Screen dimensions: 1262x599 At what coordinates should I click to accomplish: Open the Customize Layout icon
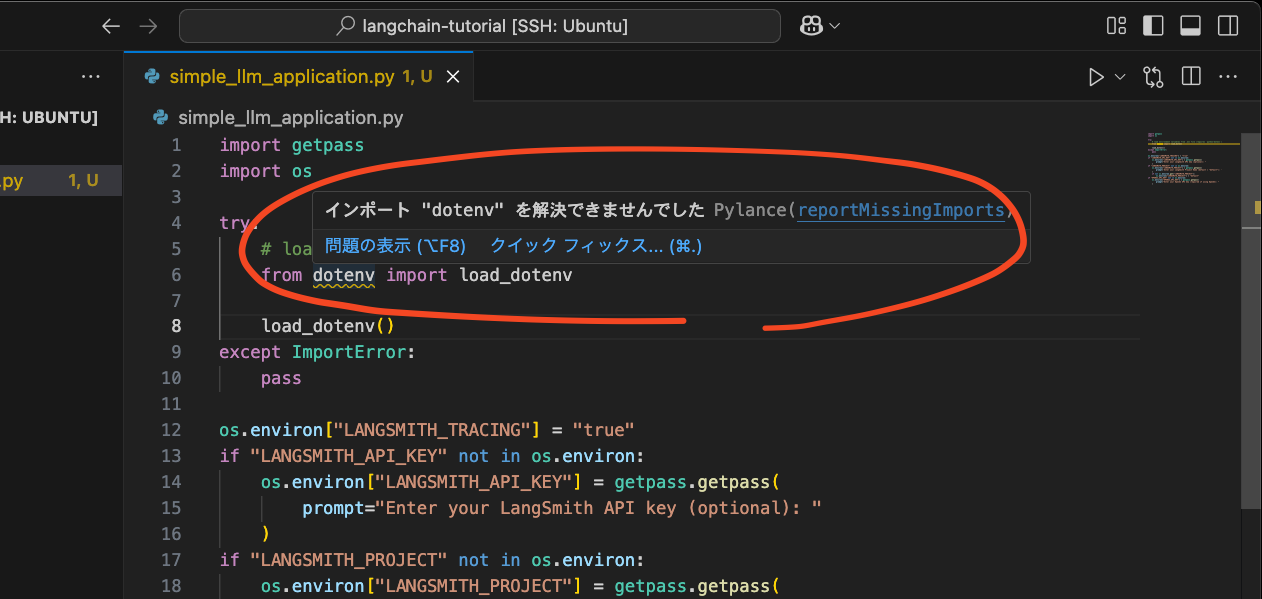click(x=1117, y=27)
